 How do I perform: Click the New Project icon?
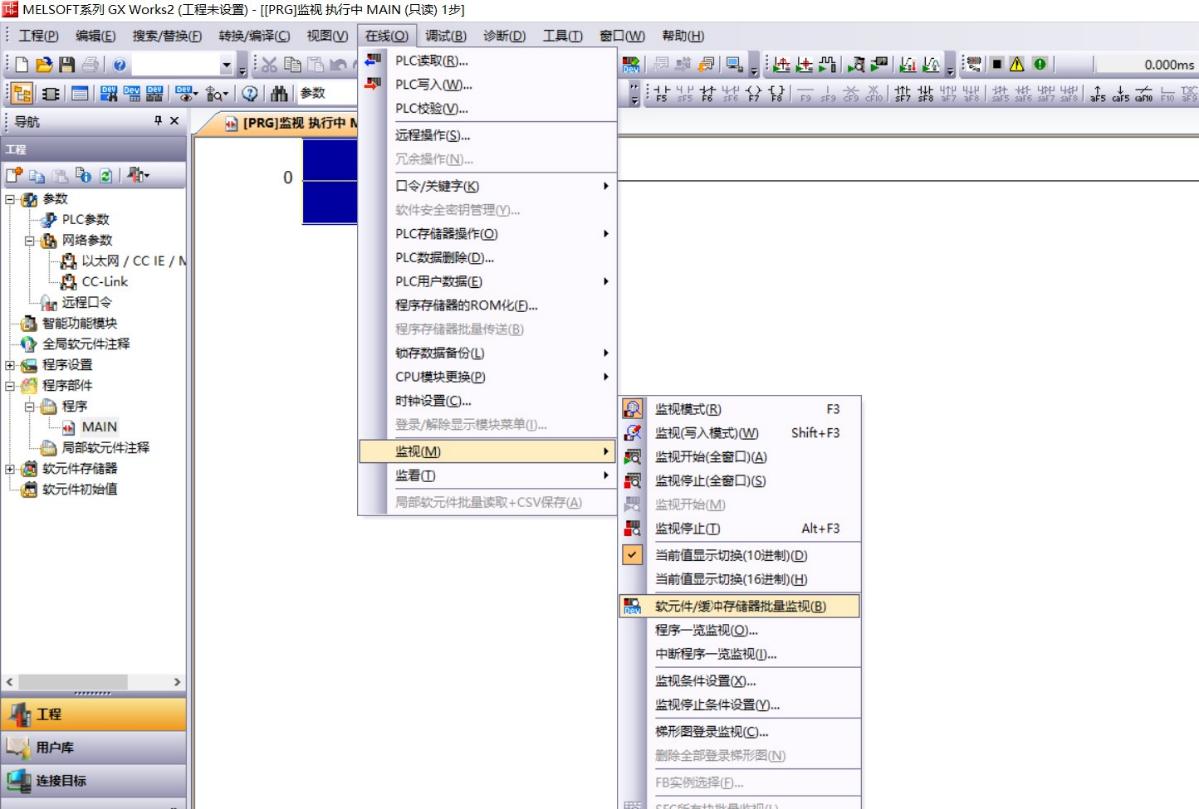click(x=21, y=64)
